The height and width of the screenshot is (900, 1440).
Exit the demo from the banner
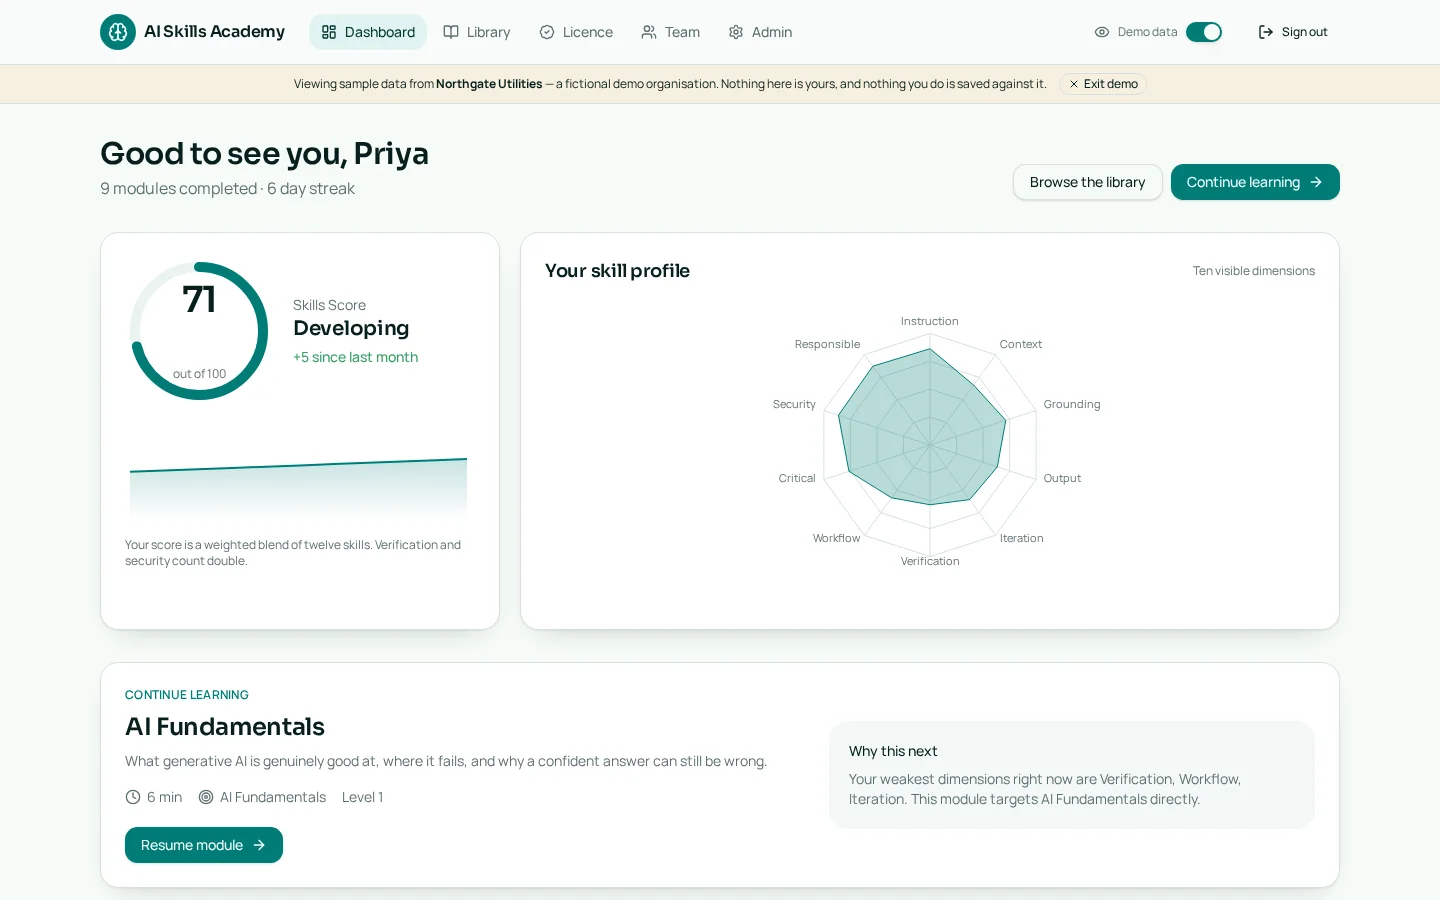(1103, 84)
